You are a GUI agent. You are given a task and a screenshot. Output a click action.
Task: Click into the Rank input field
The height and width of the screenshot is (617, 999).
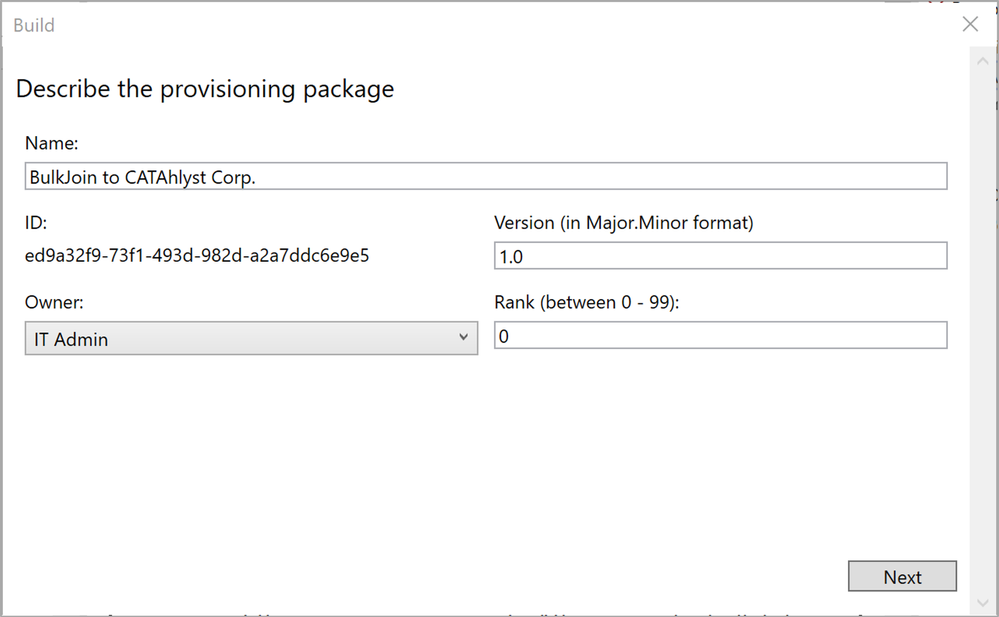[x=720, y=336]
